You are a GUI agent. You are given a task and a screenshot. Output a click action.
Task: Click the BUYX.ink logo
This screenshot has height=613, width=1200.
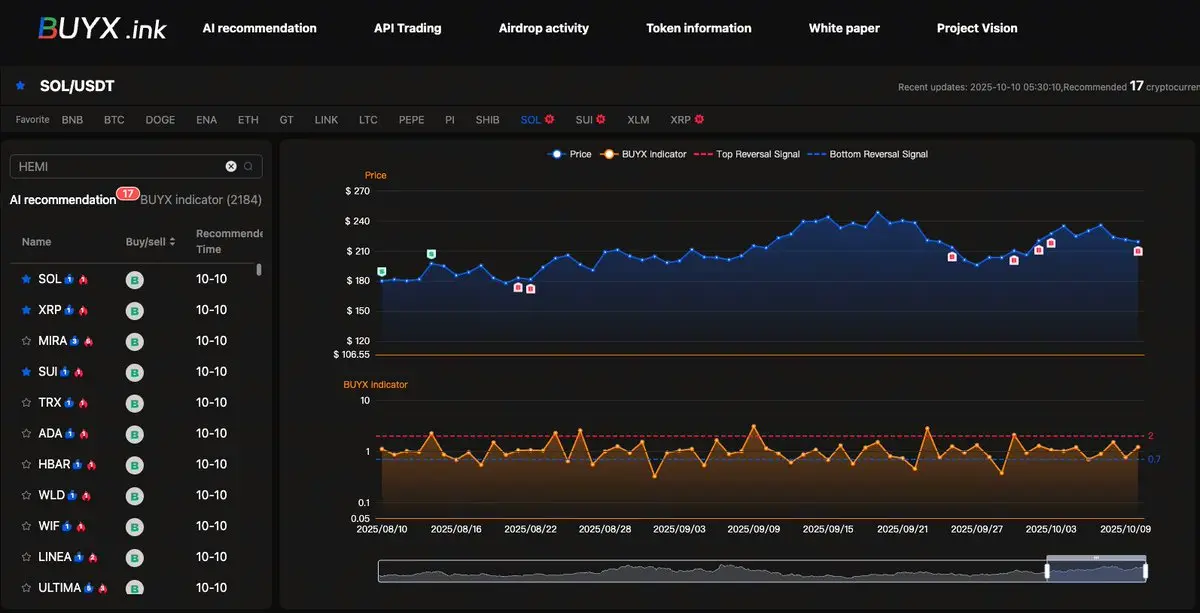pyautogui.click(x=101, y=28)
